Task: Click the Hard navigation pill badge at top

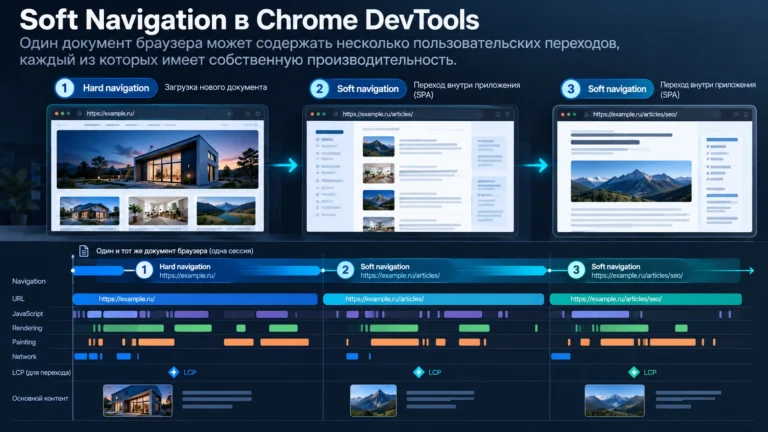Action: (x=106, y=88)
